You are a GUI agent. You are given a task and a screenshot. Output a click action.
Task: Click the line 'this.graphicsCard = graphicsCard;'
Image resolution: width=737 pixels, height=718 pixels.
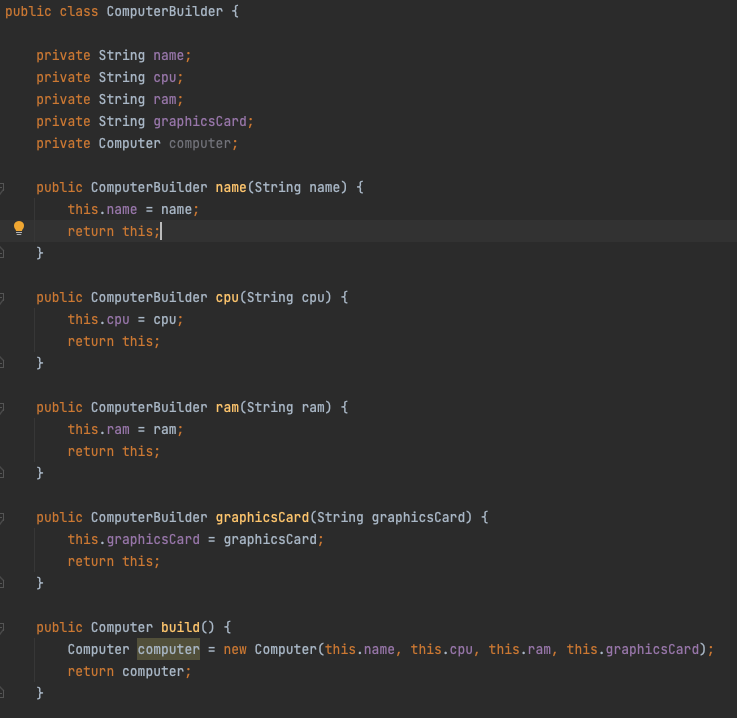tap(196, 539)
